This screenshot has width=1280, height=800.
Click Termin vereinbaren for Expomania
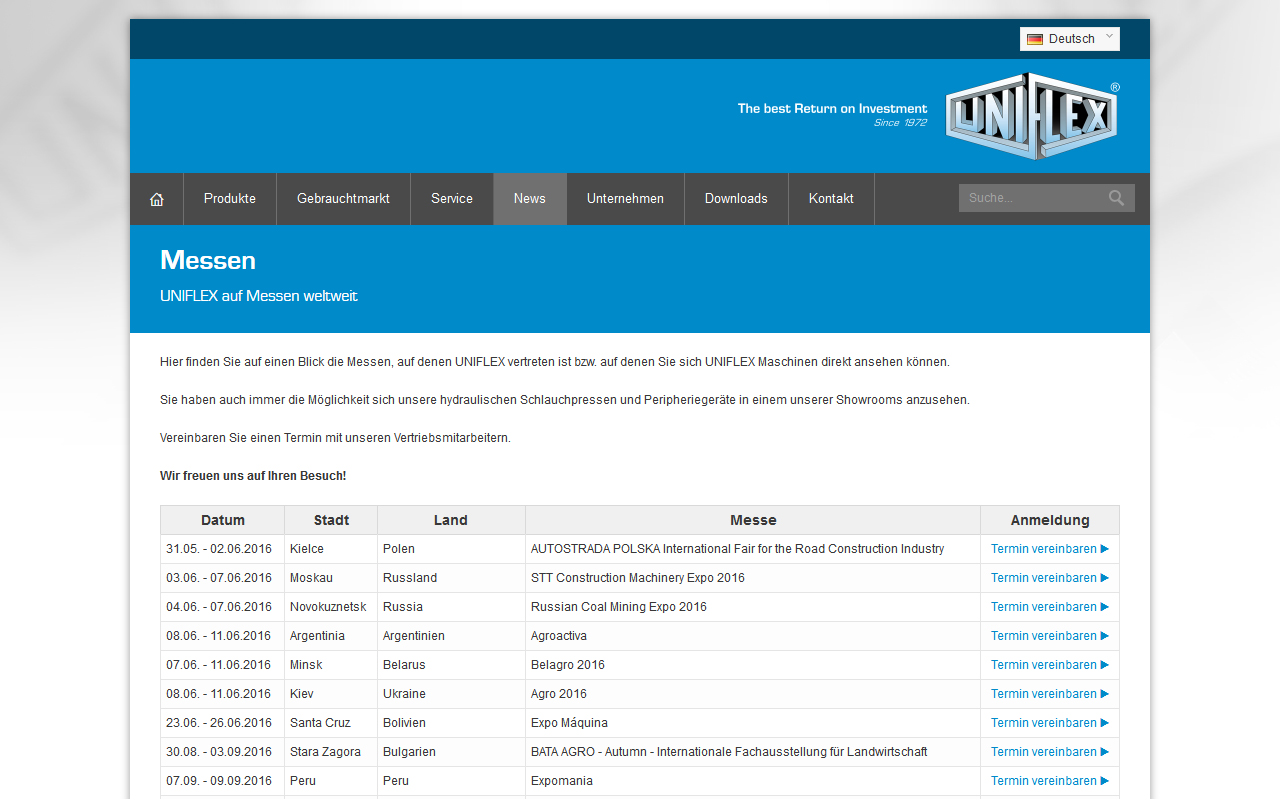(1050, 781)
